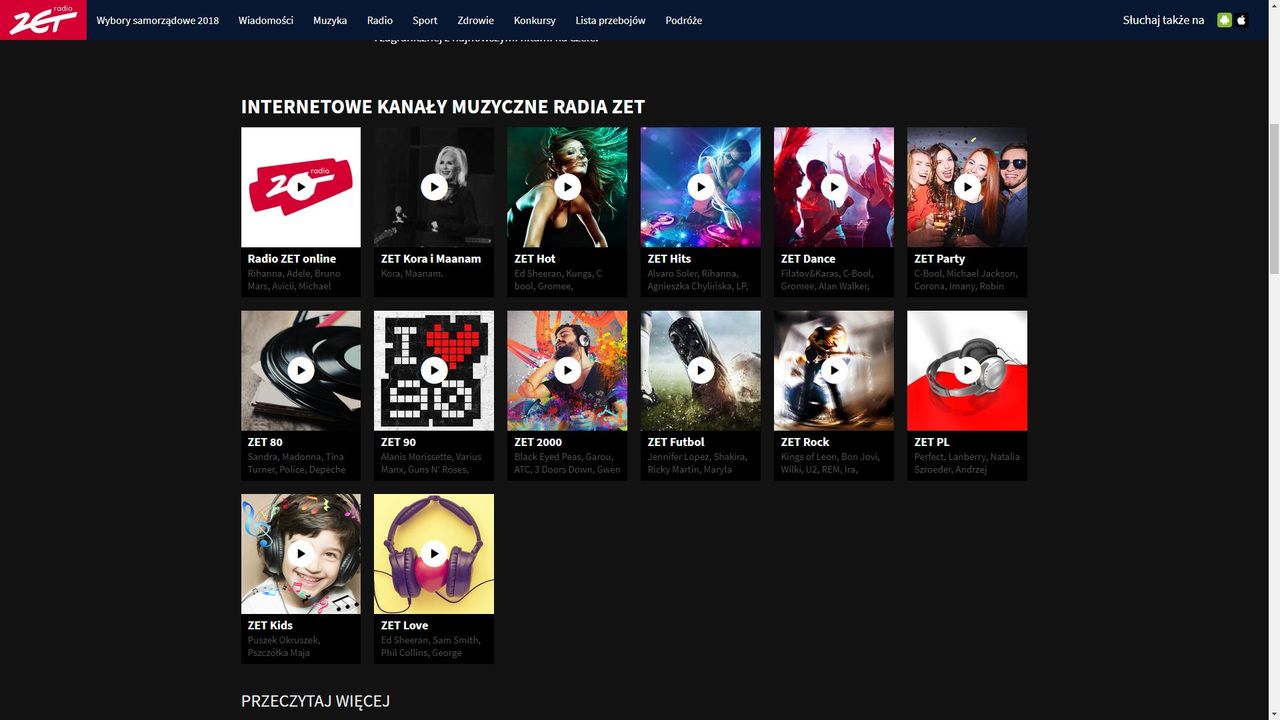Click the Radio ZET online title
1280x720 pixels.
tap(292, 259)
